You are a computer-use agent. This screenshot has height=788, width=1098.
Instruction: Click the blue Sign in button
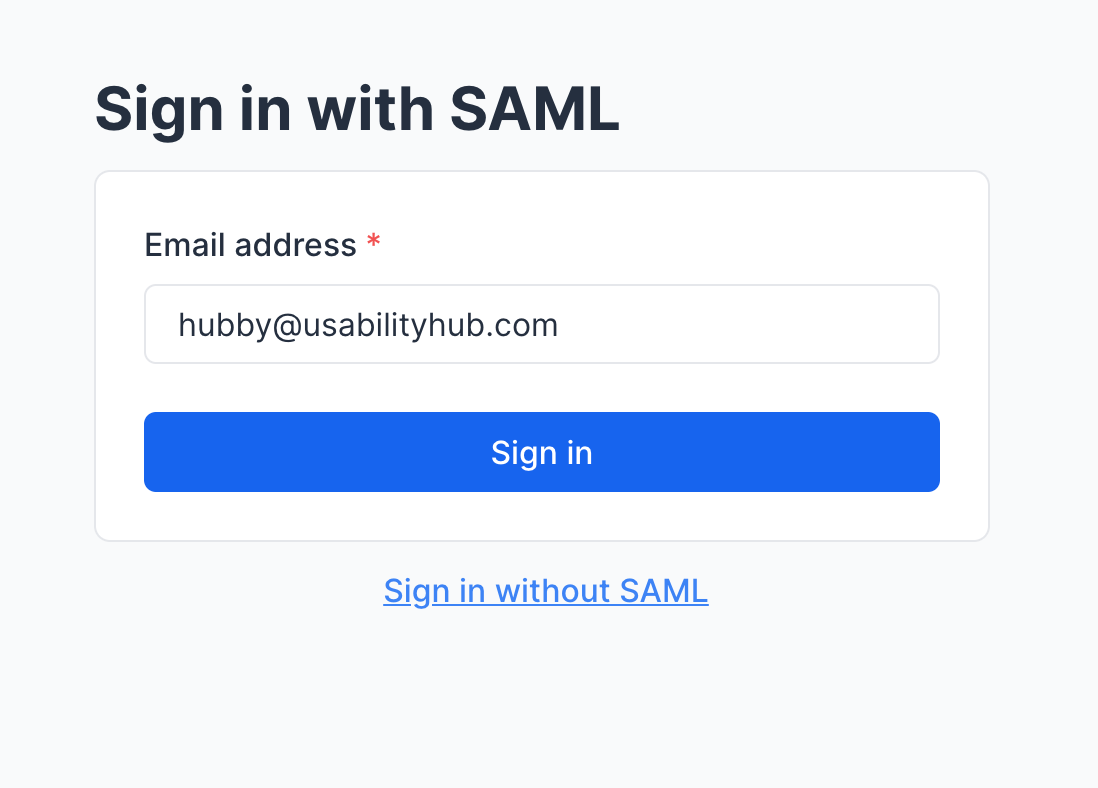[x=541, y=452]
